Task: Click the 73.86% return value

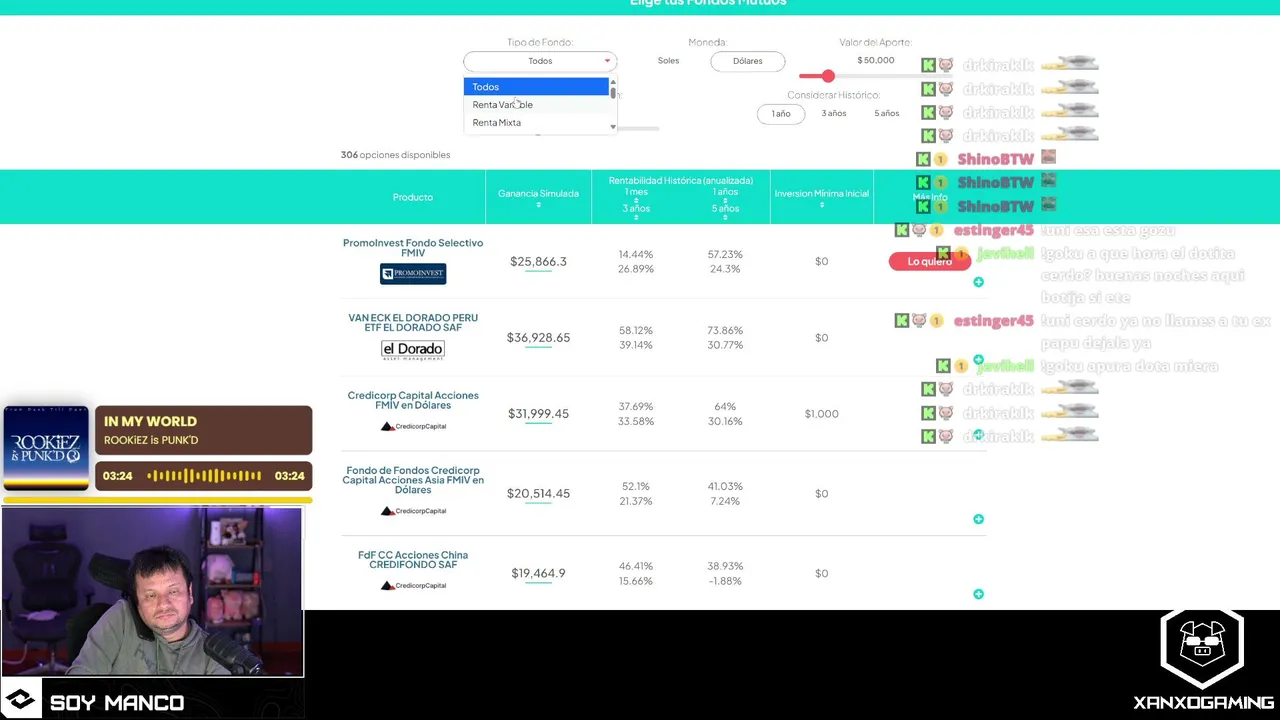Action: click(725, 330)
